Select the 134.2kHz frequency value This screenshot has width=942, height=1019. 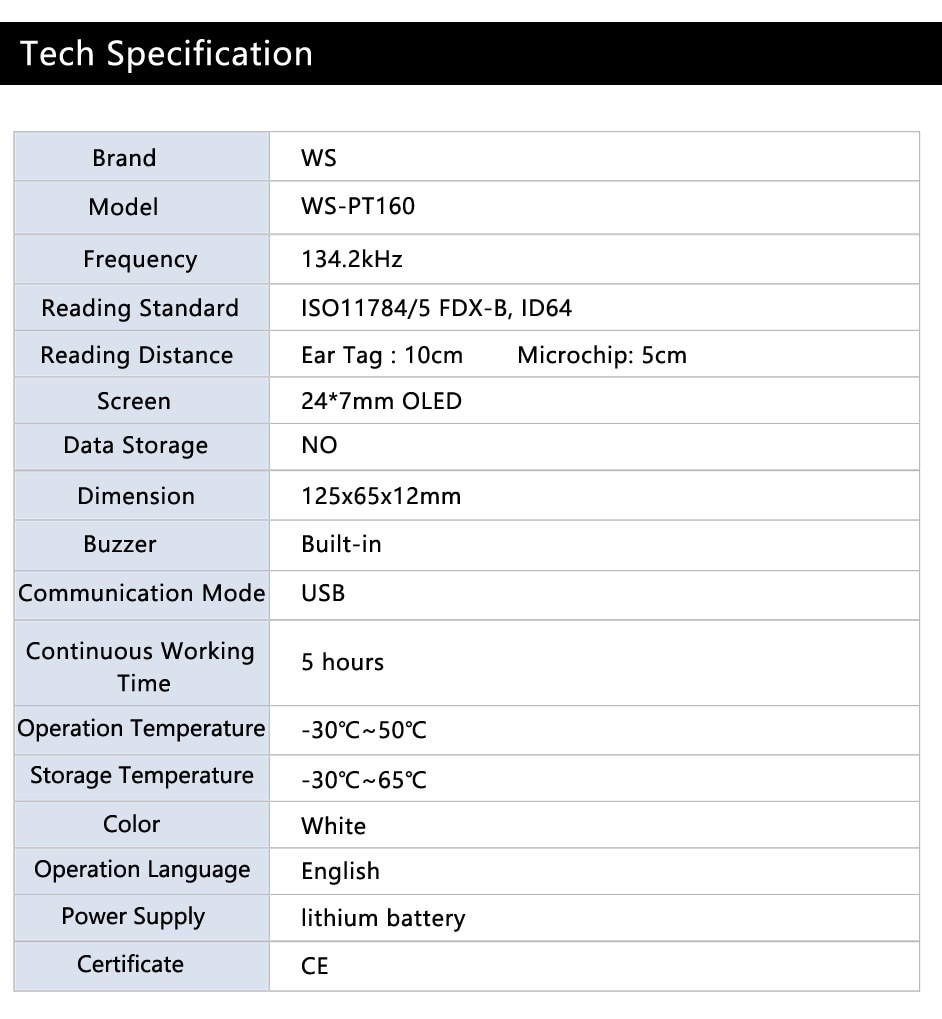[351, 259]
